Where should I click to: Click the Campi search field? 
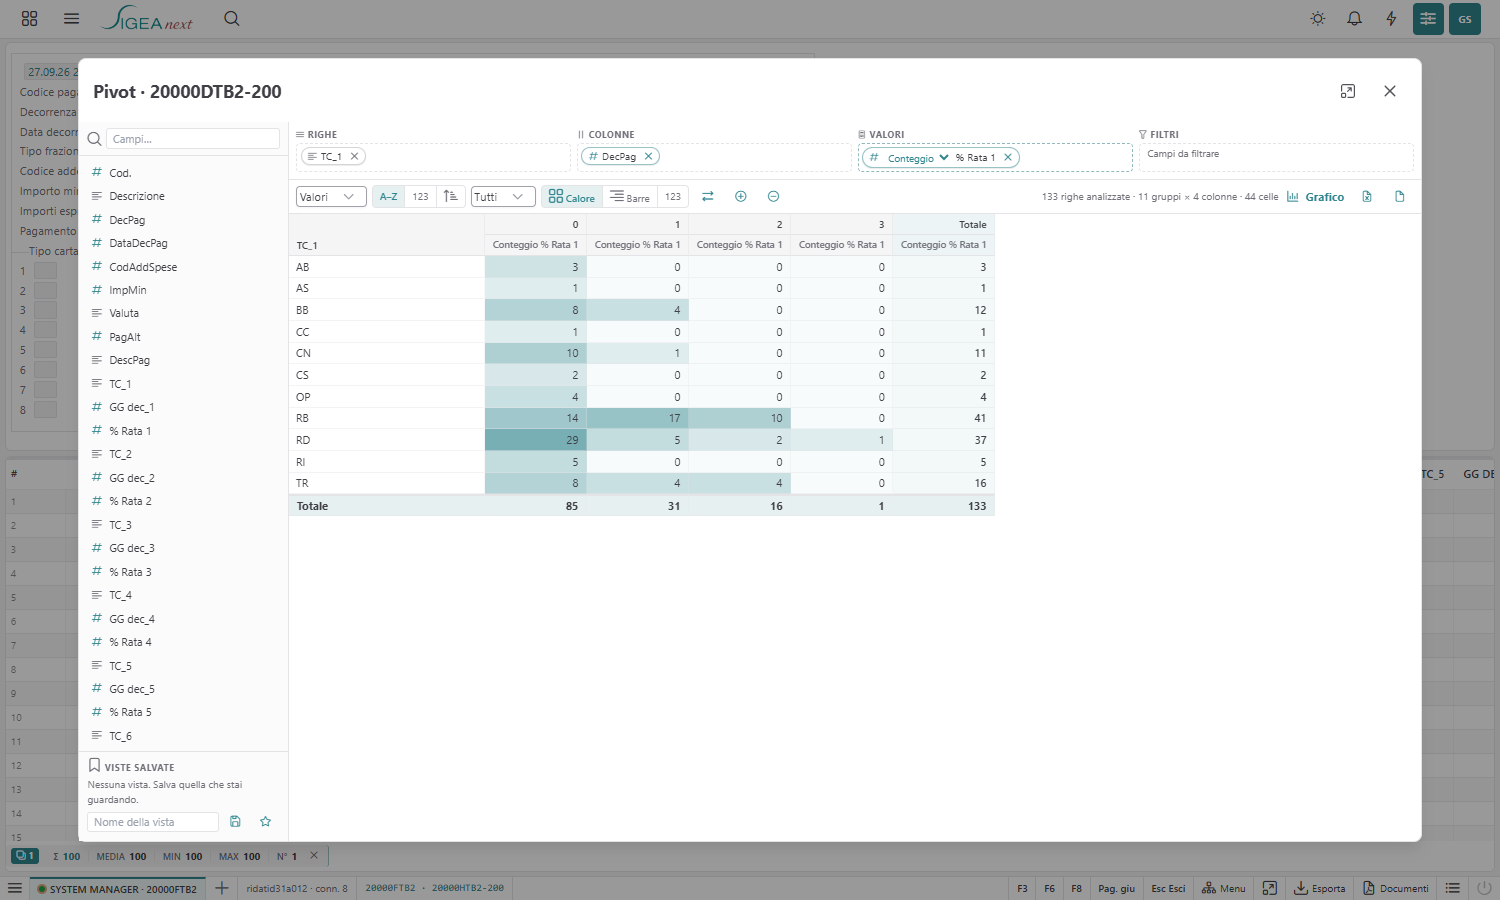click(193, 139)
